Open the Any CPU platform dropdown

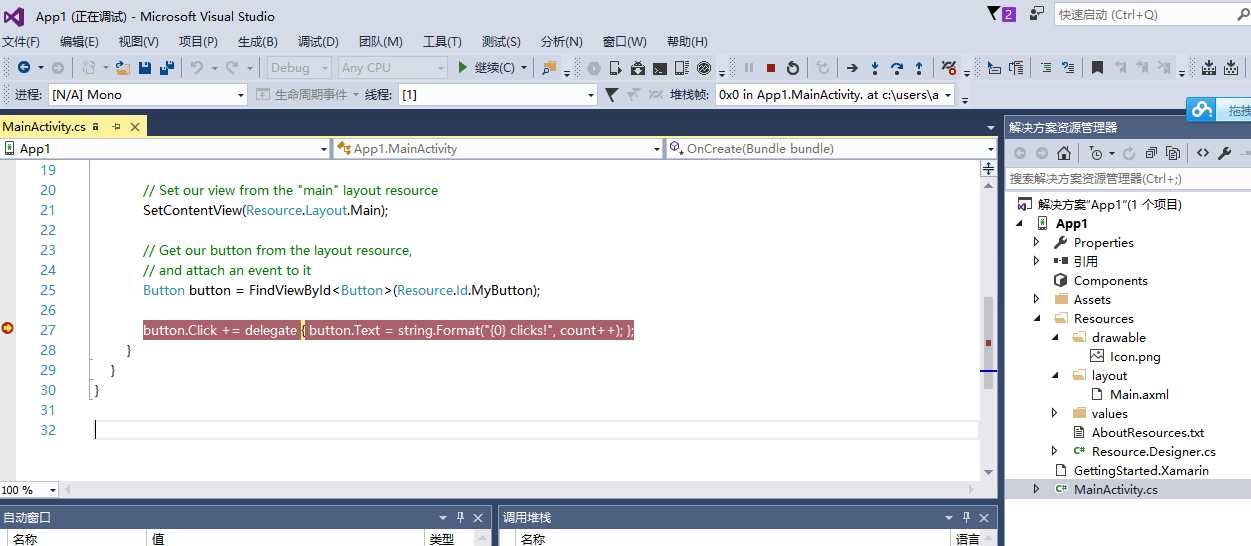392,67
